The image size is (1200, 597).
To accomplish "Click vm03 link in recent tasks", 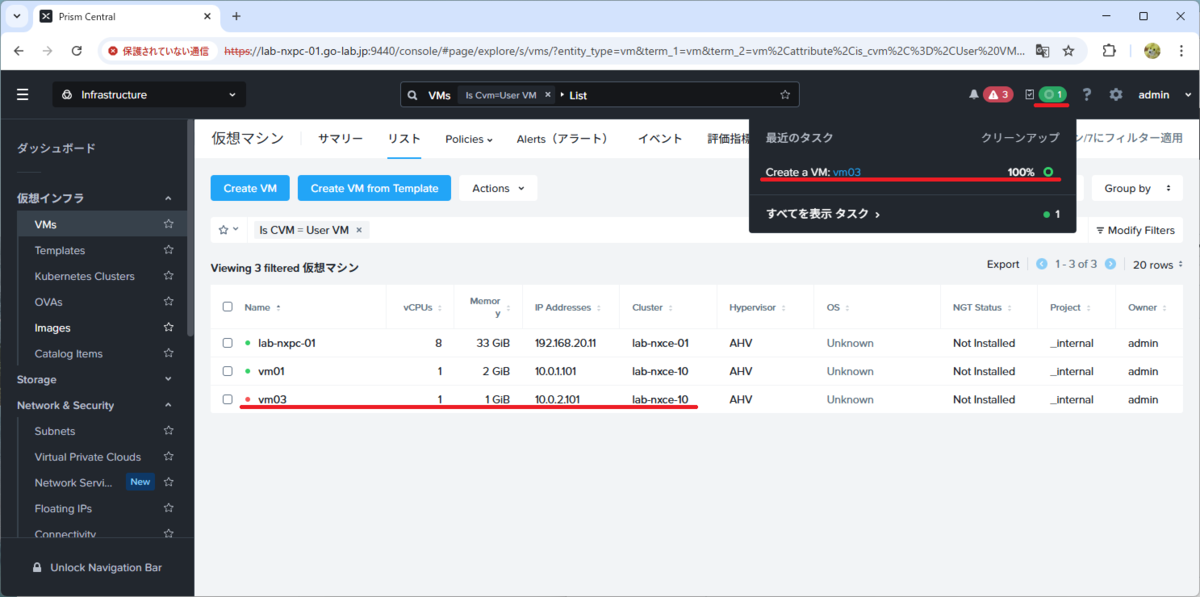I will click(x=847, y=172).
